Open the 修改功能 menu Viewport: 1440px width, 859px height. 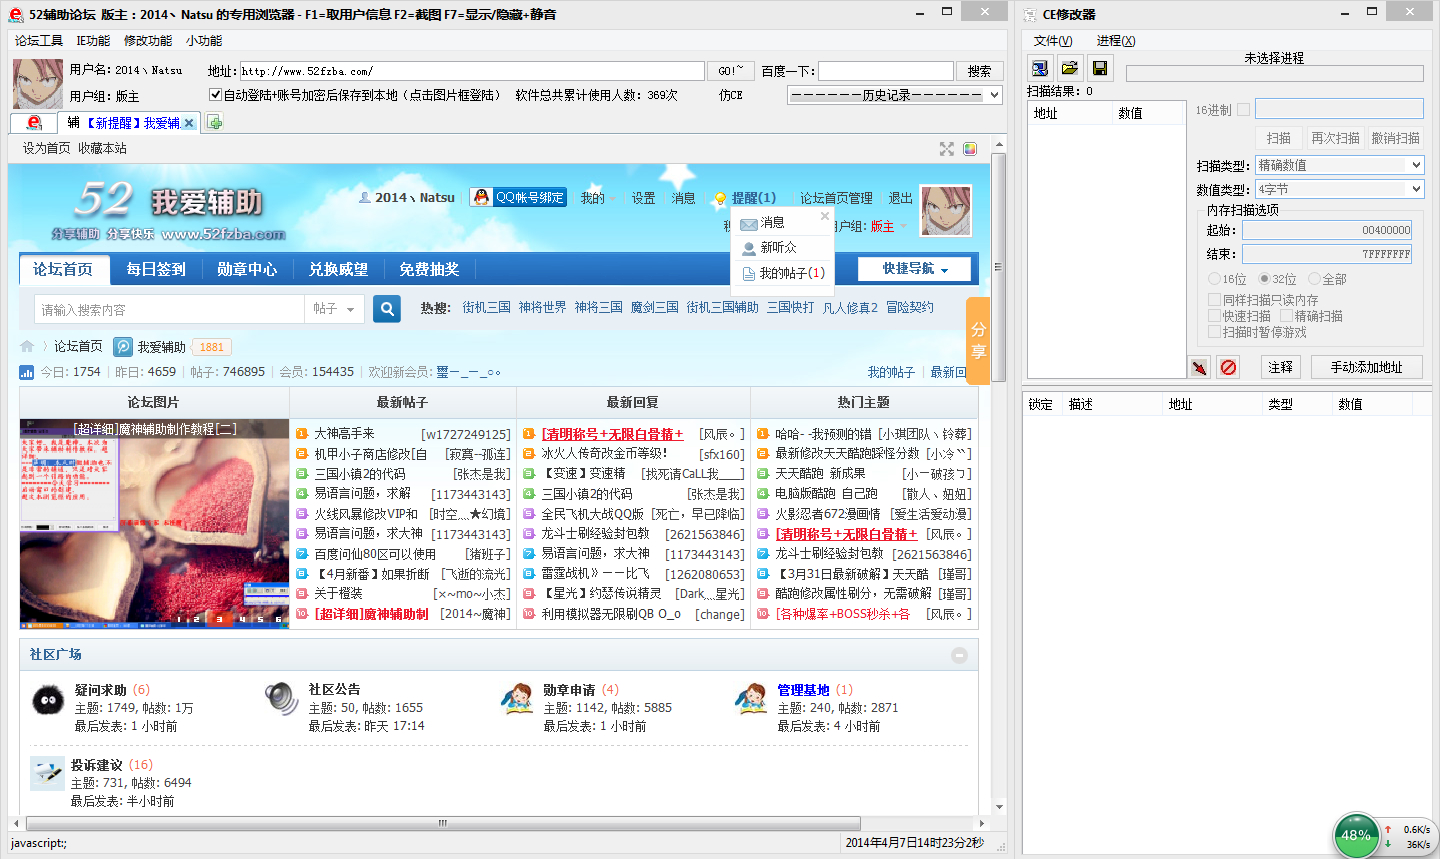coord(148,41)
